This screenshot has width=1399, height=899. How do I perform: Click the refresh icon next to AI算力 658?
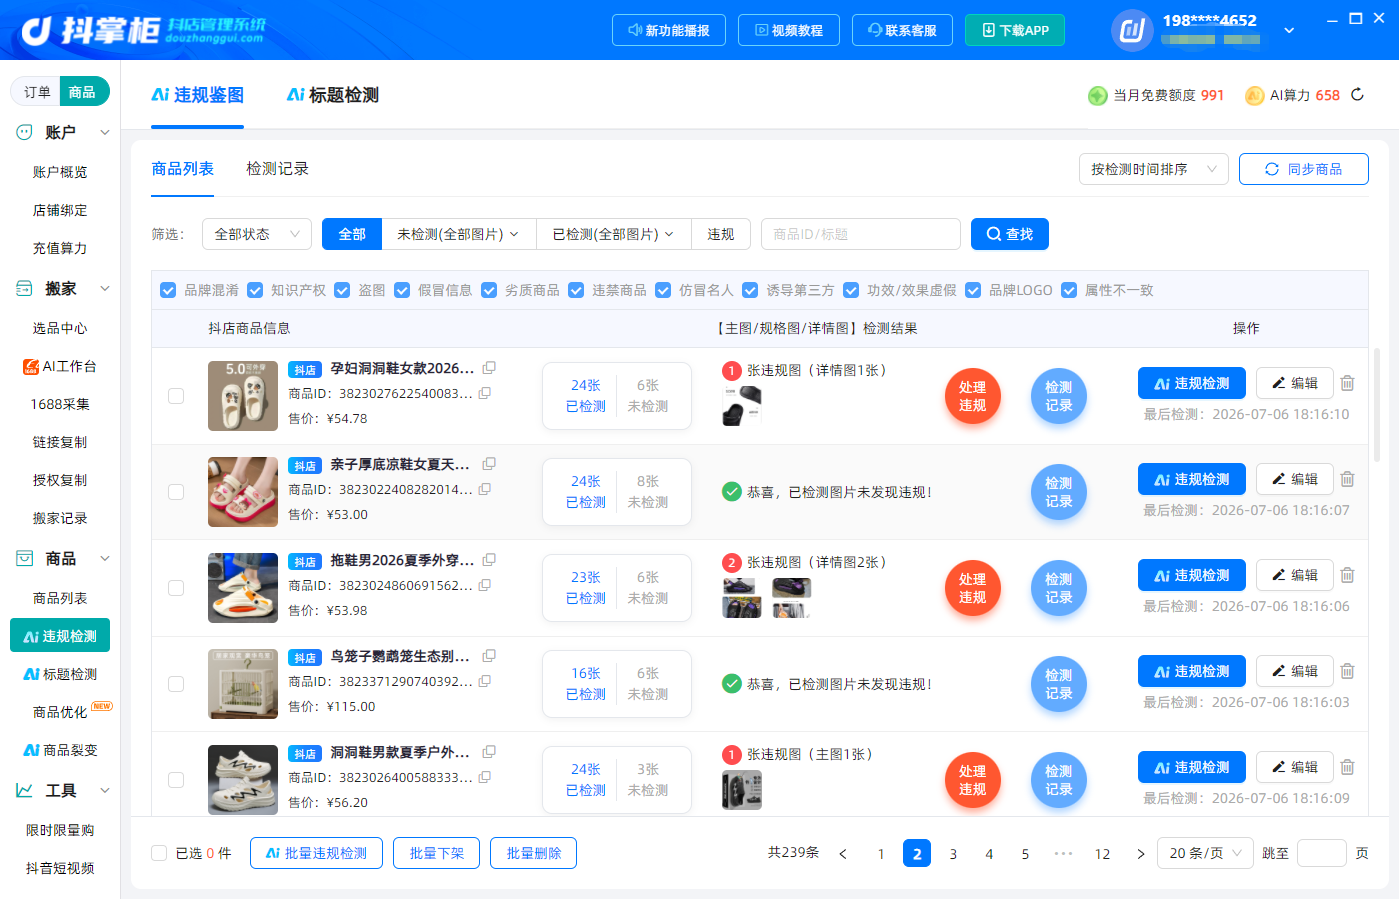pyautogui.click(x=1357, y=95)
